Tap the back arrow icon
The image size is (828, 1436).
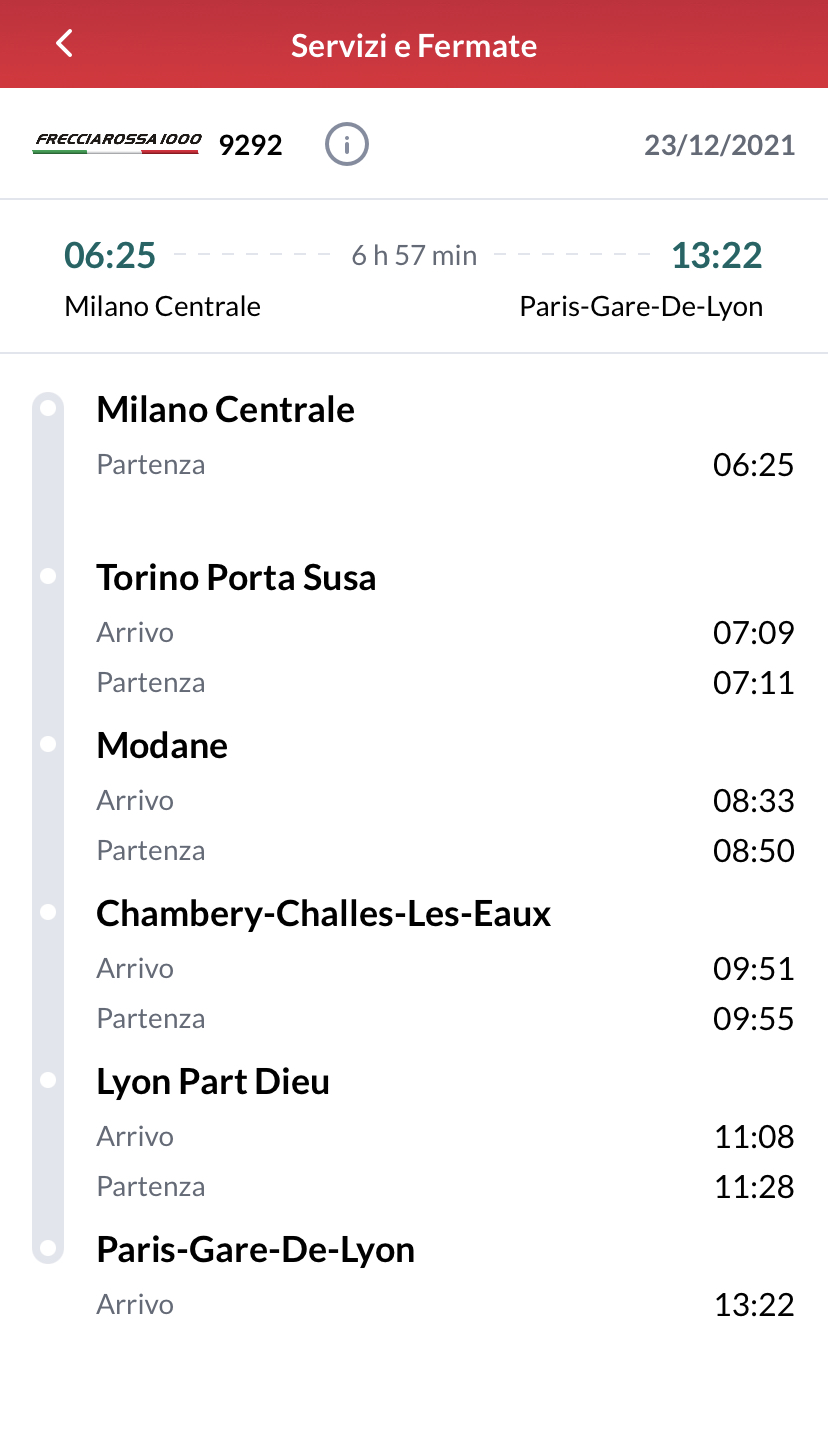coord(65,44)
